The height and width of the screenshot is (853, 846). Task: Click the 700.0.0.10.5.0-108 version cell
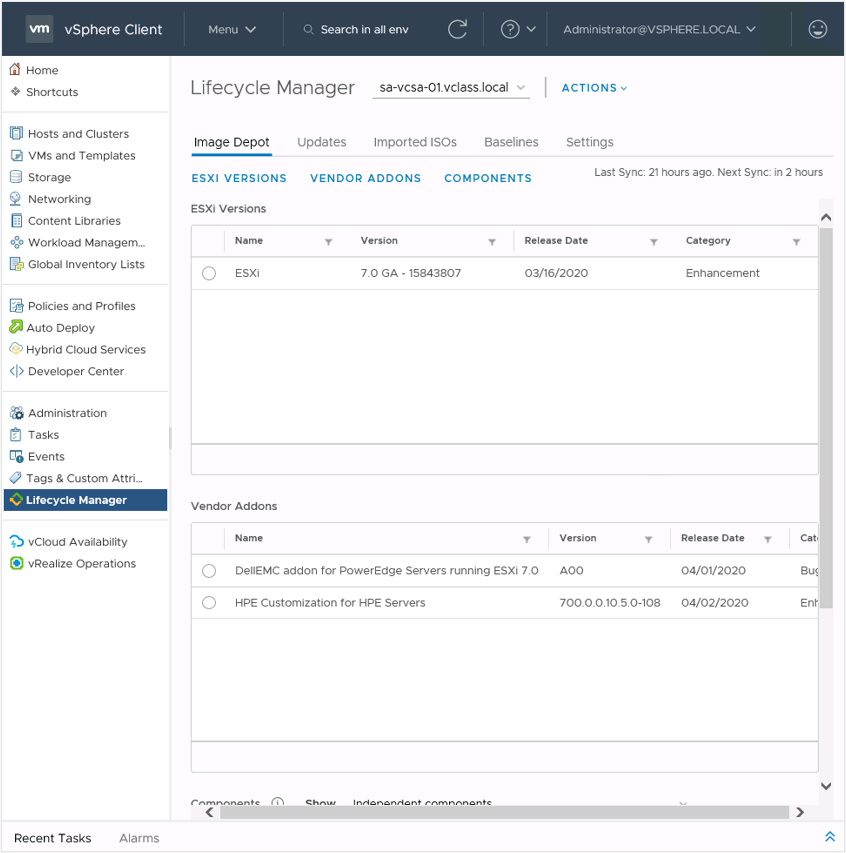[x=610, y=603]
